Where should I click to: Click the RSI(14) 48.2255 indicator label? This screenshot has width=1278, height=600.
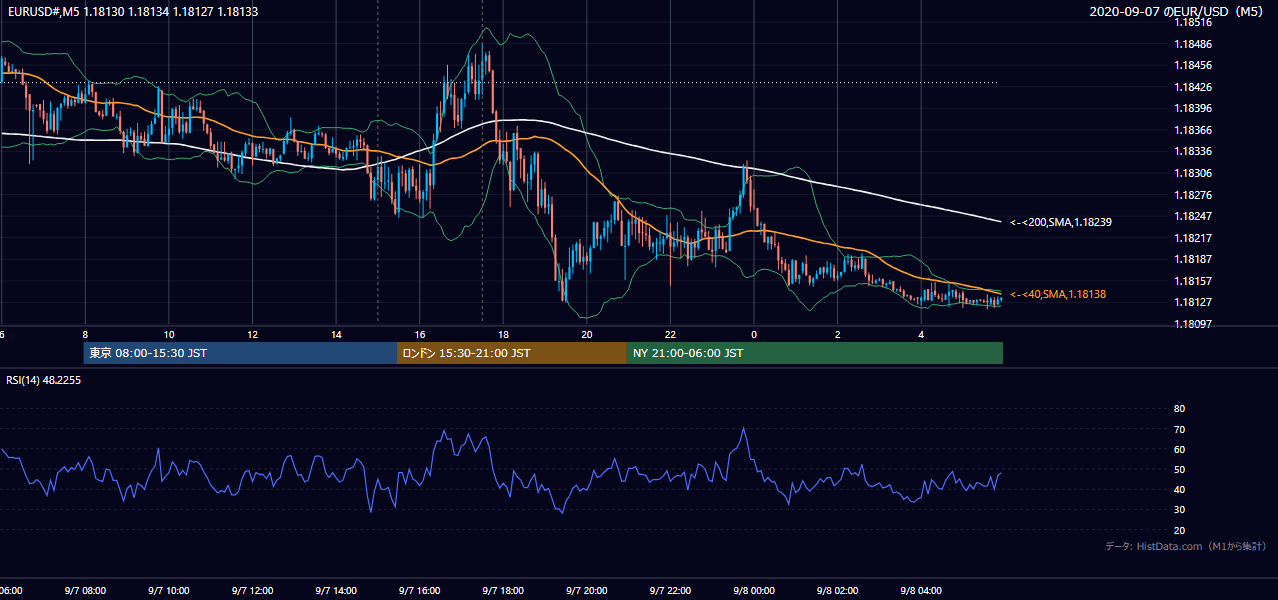[x=44, y=380]
